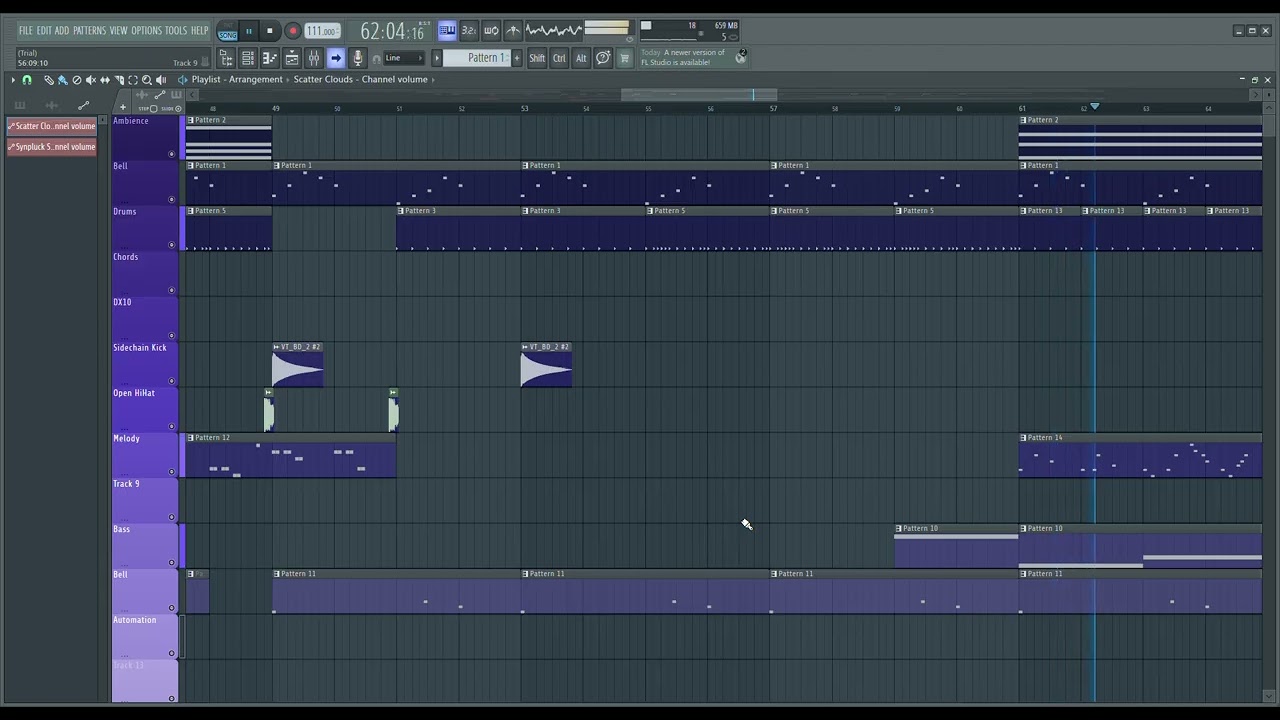Click Scatter Clouds - Channel volume breadcrumb

[x=361, y=79]
